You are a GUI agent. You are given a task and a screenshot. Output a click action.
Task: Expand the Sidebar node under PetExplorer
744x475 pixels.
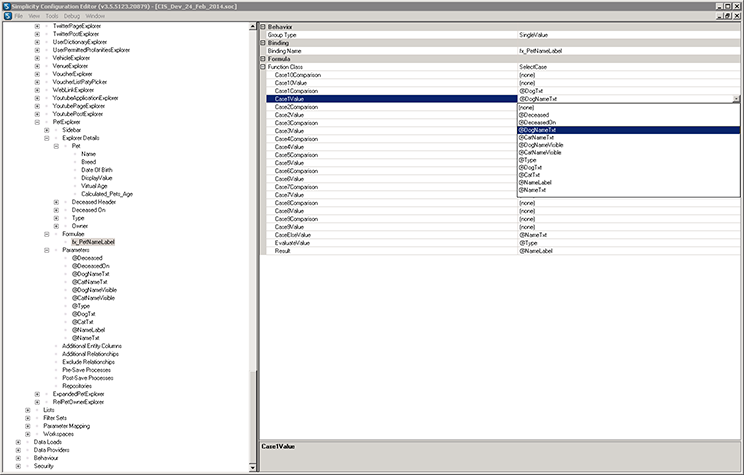tap(46, 130)
